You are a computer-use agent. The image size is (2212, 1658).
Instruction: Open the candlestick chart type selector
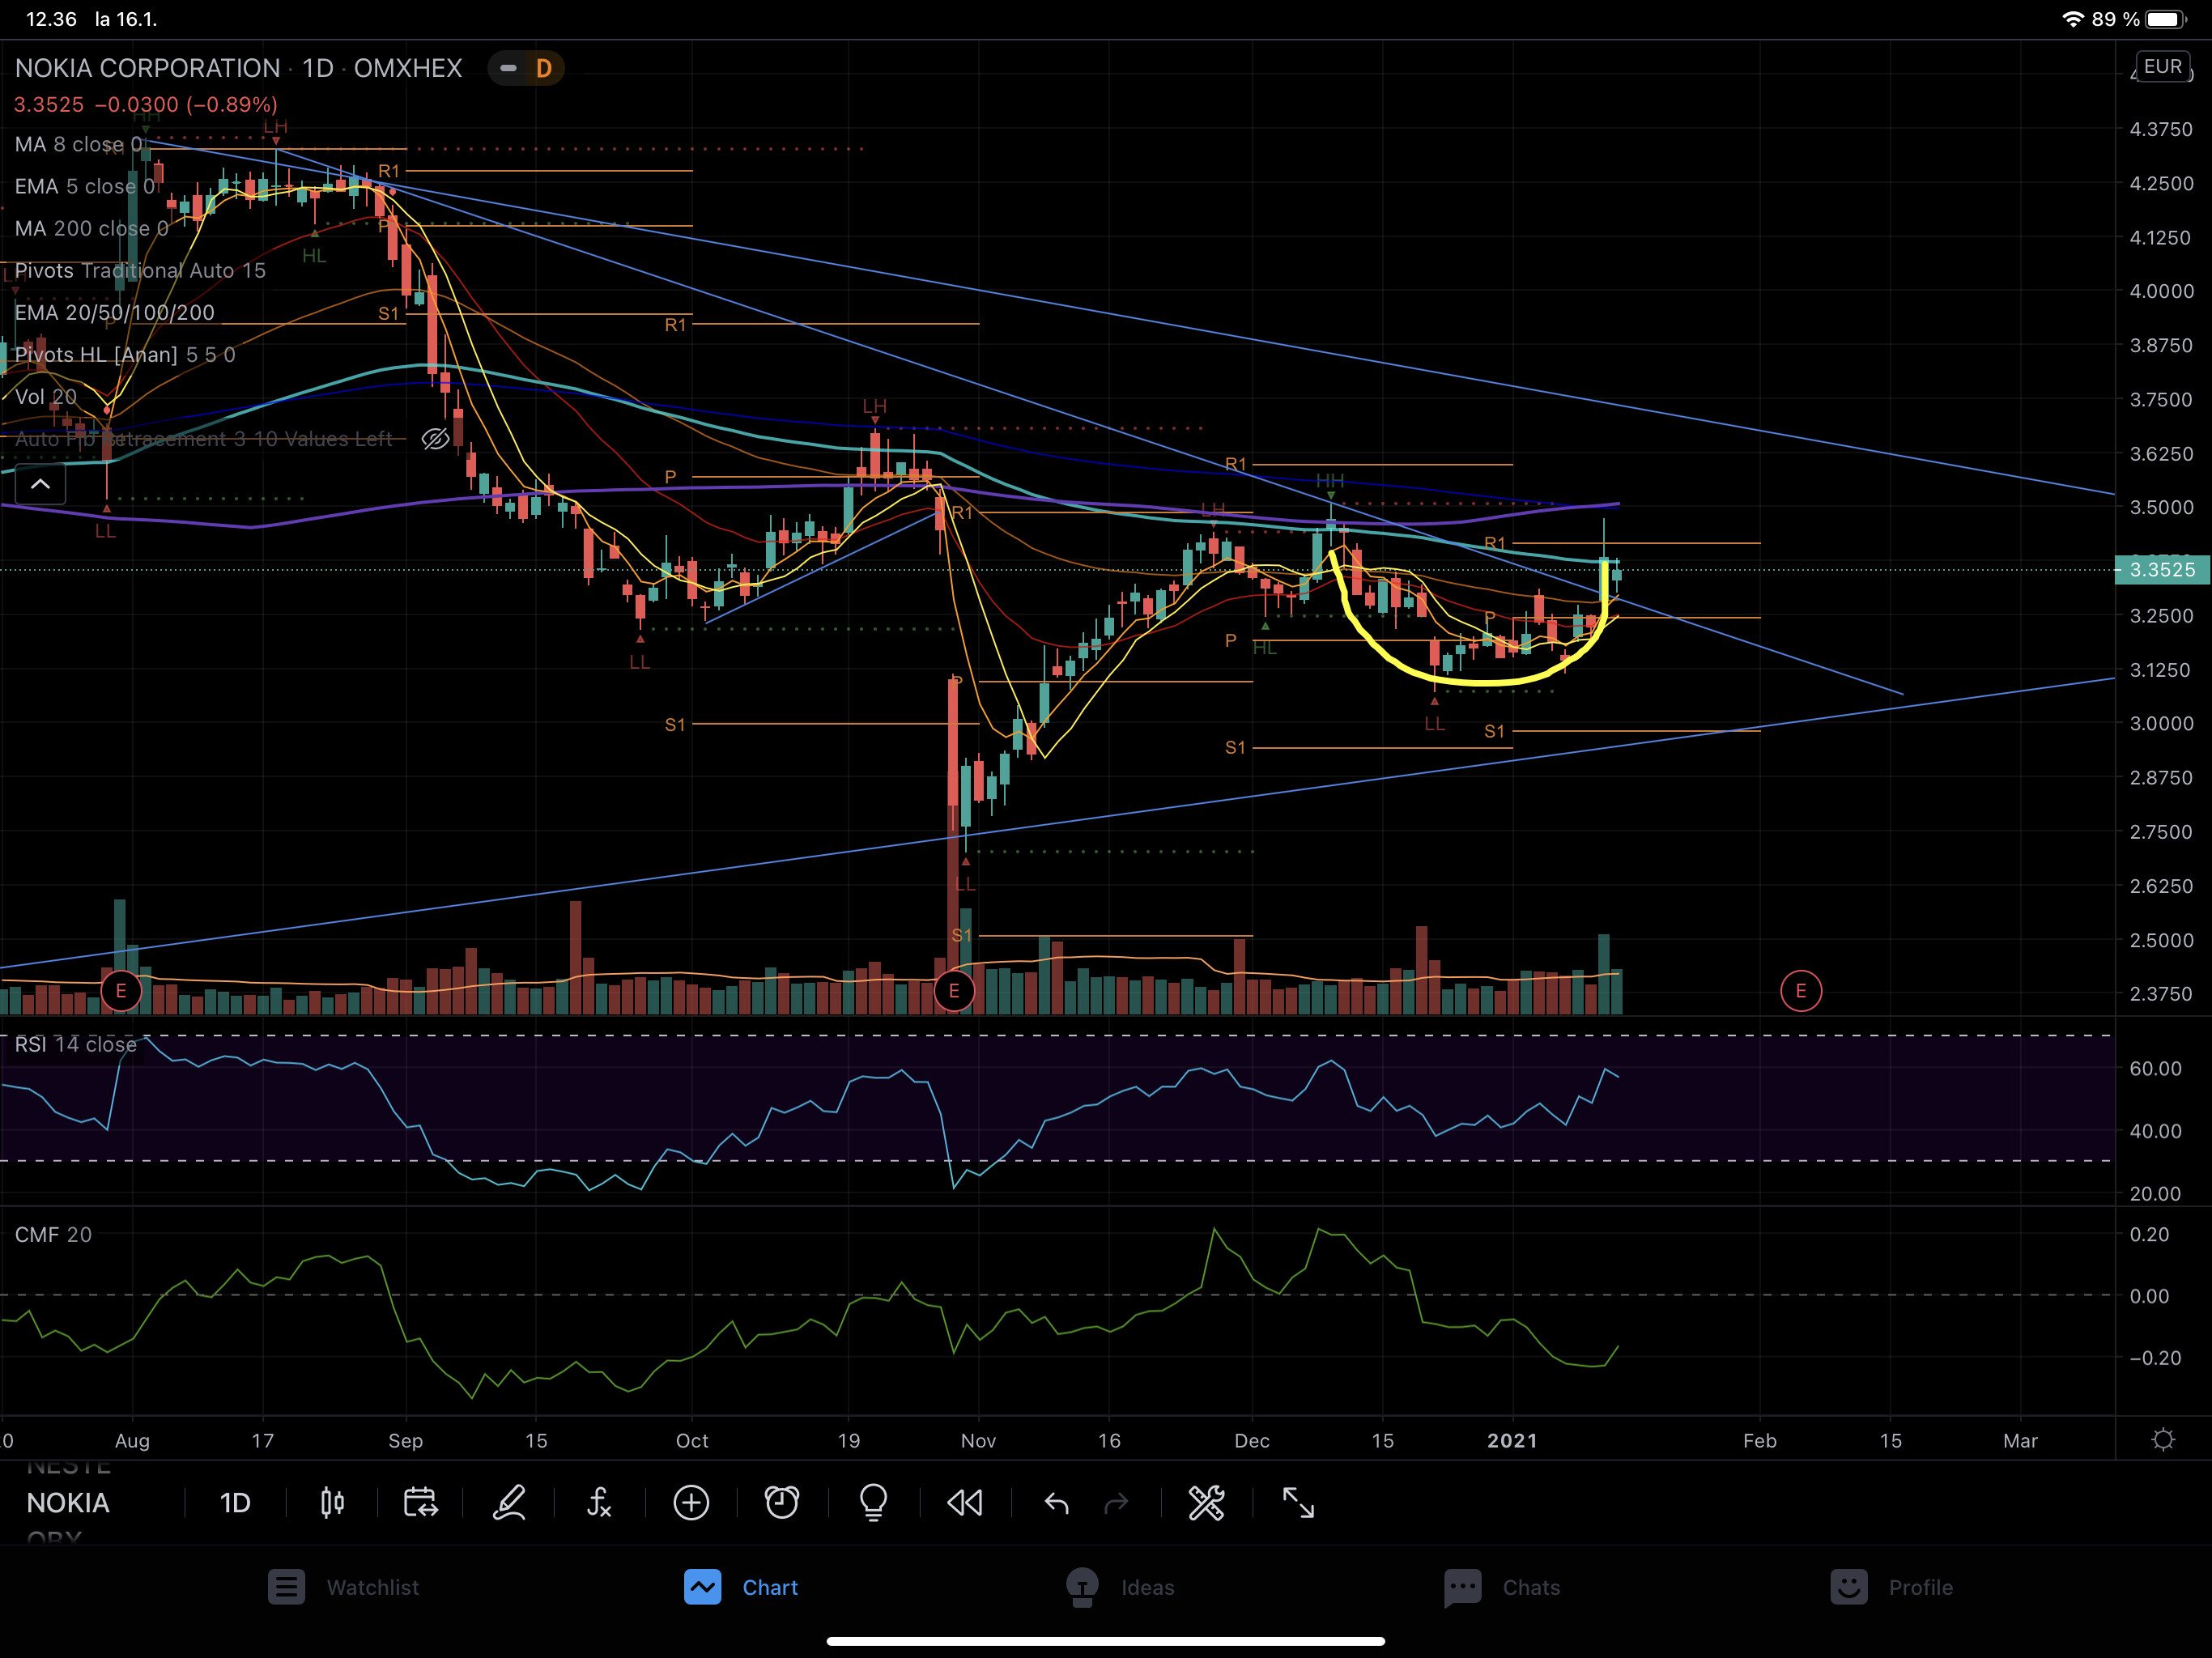(332, 1502)
